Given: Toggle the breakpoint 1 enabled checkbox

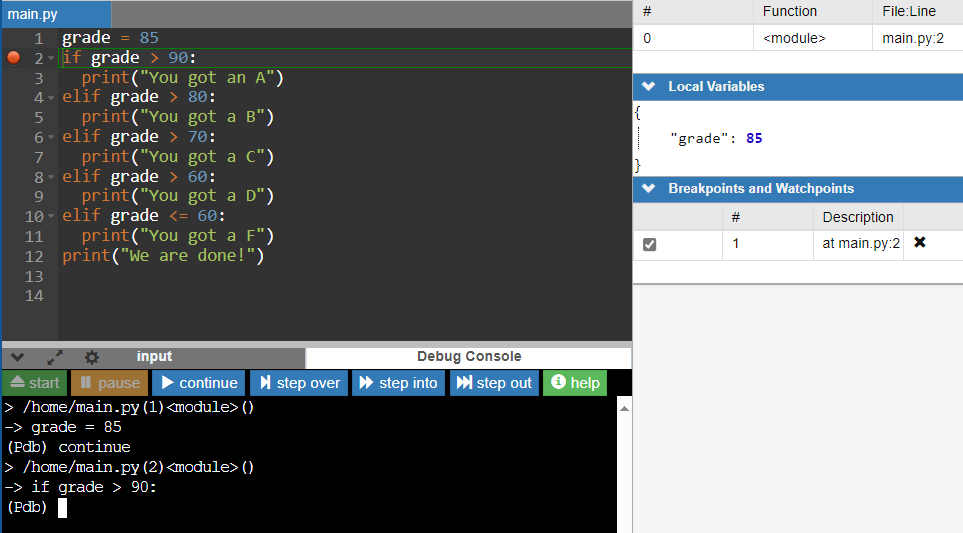Looking at the screenshot, I should coord(649,244).
